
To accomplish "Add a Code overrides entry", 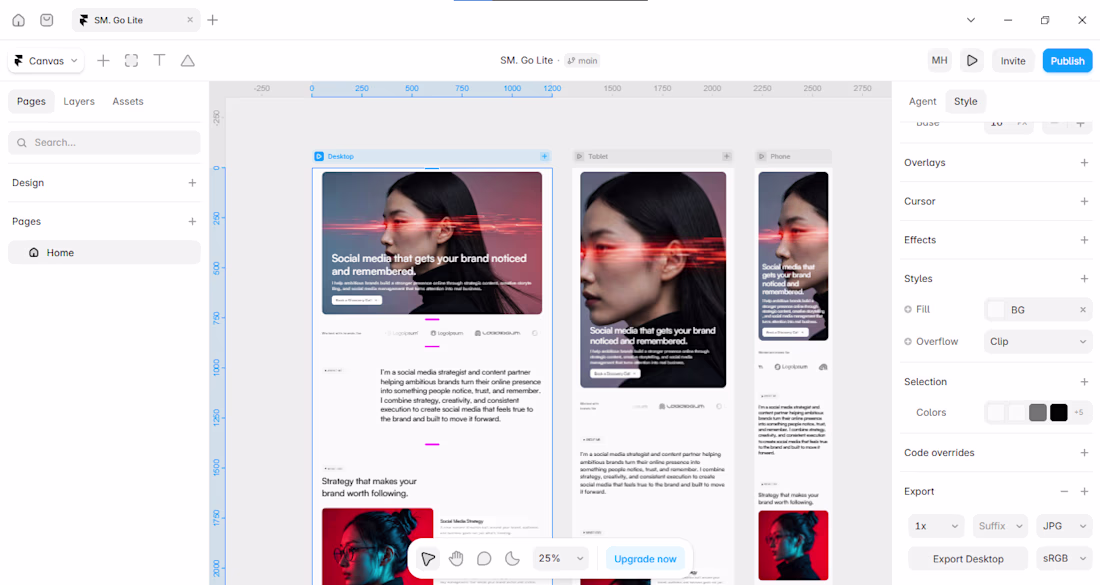I will pos(1084,453).
